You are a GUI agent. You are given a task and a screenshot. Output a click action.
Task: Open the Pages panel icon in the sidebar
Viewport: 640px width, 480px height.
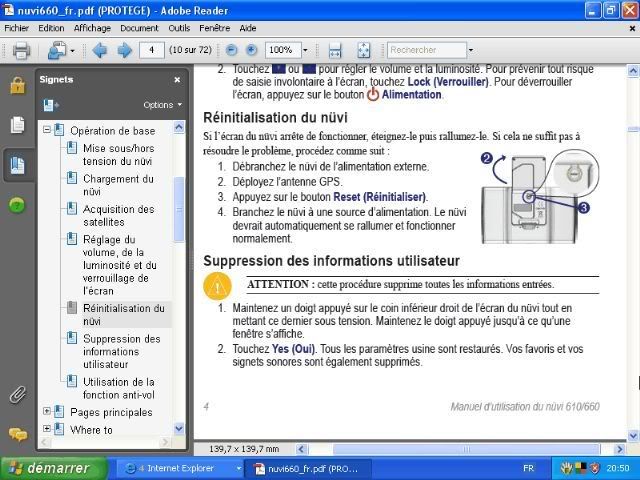(17, 125)
